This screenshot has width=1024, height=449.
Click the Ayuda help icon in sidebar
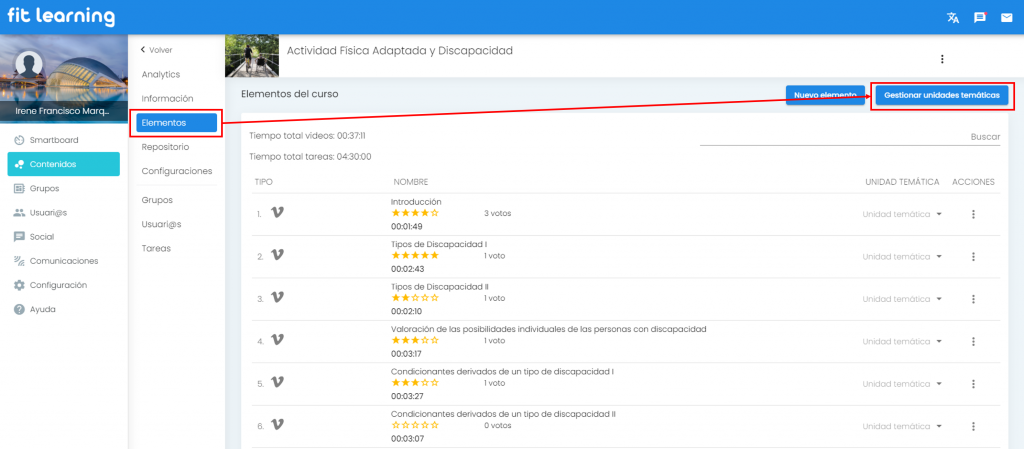click(x=19, y=309)
